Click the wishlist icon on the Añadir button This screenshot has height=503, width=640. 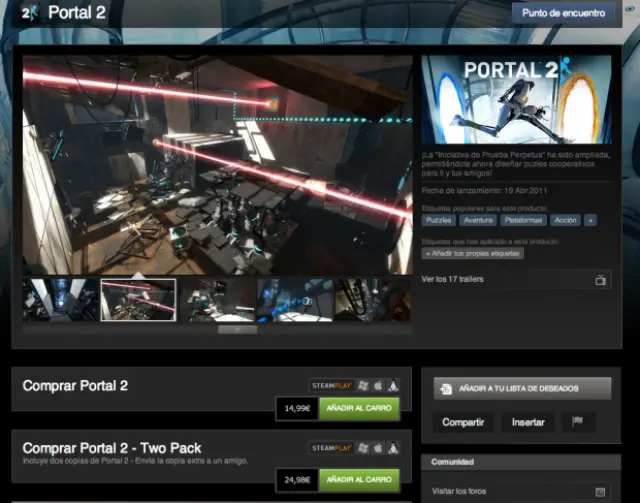[x=446, y=388]
